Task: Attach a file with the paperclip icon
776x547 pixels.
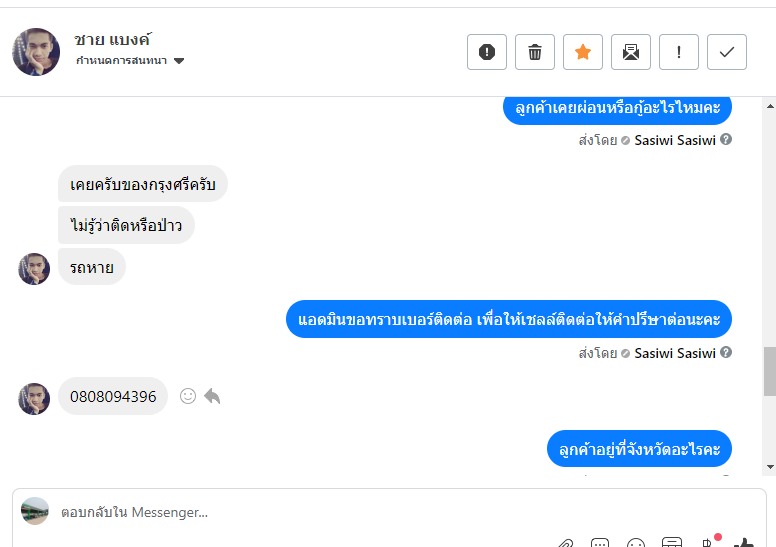Action: [566, 543]
